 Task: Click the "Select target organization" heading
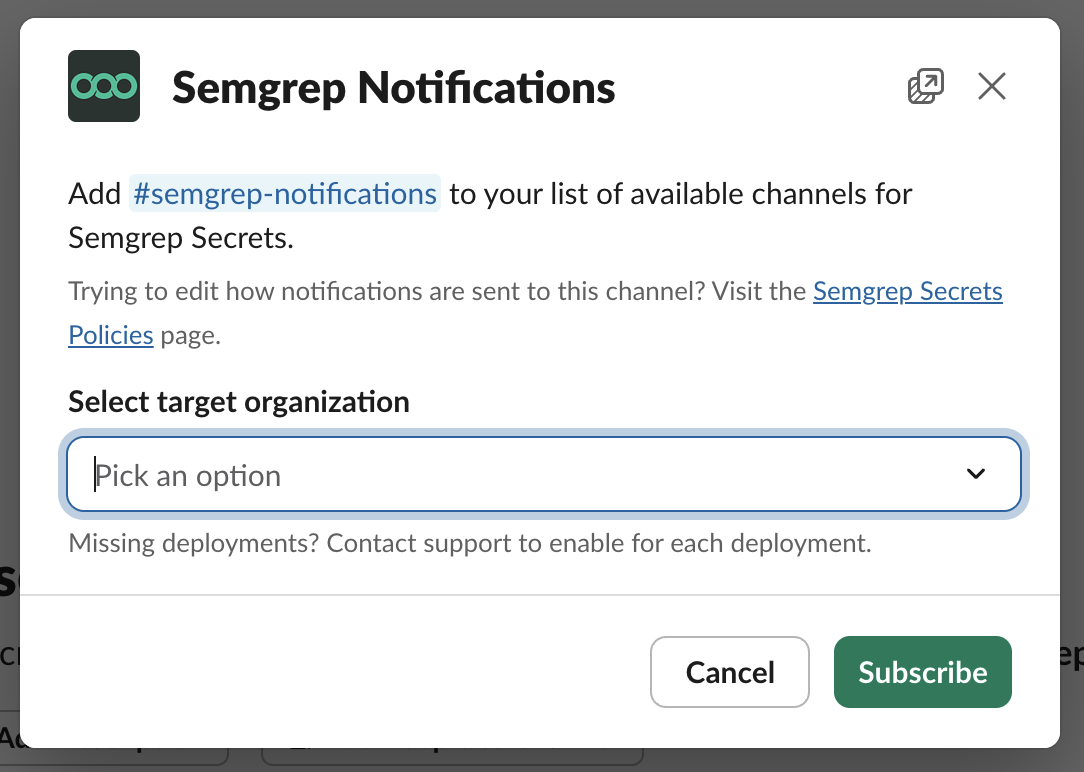(x=238, y=402)
